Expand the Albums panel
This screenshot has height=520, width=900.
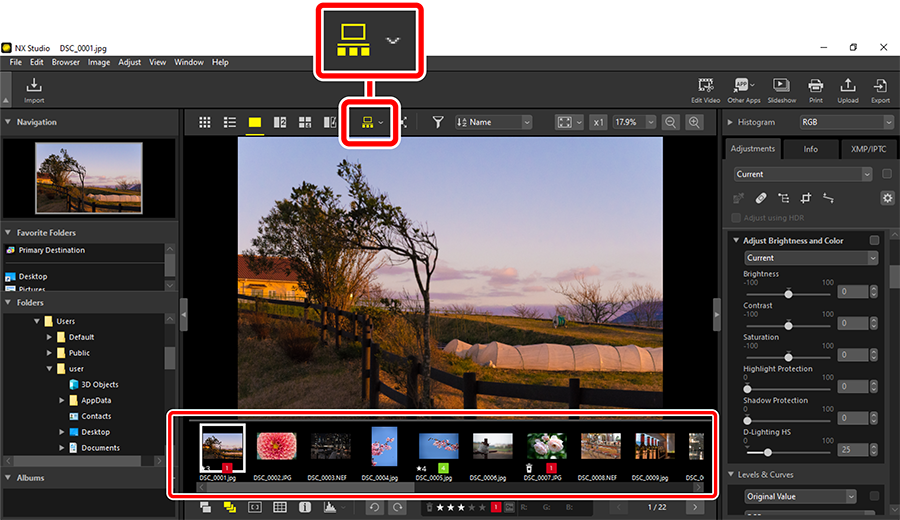click(8, 478)
